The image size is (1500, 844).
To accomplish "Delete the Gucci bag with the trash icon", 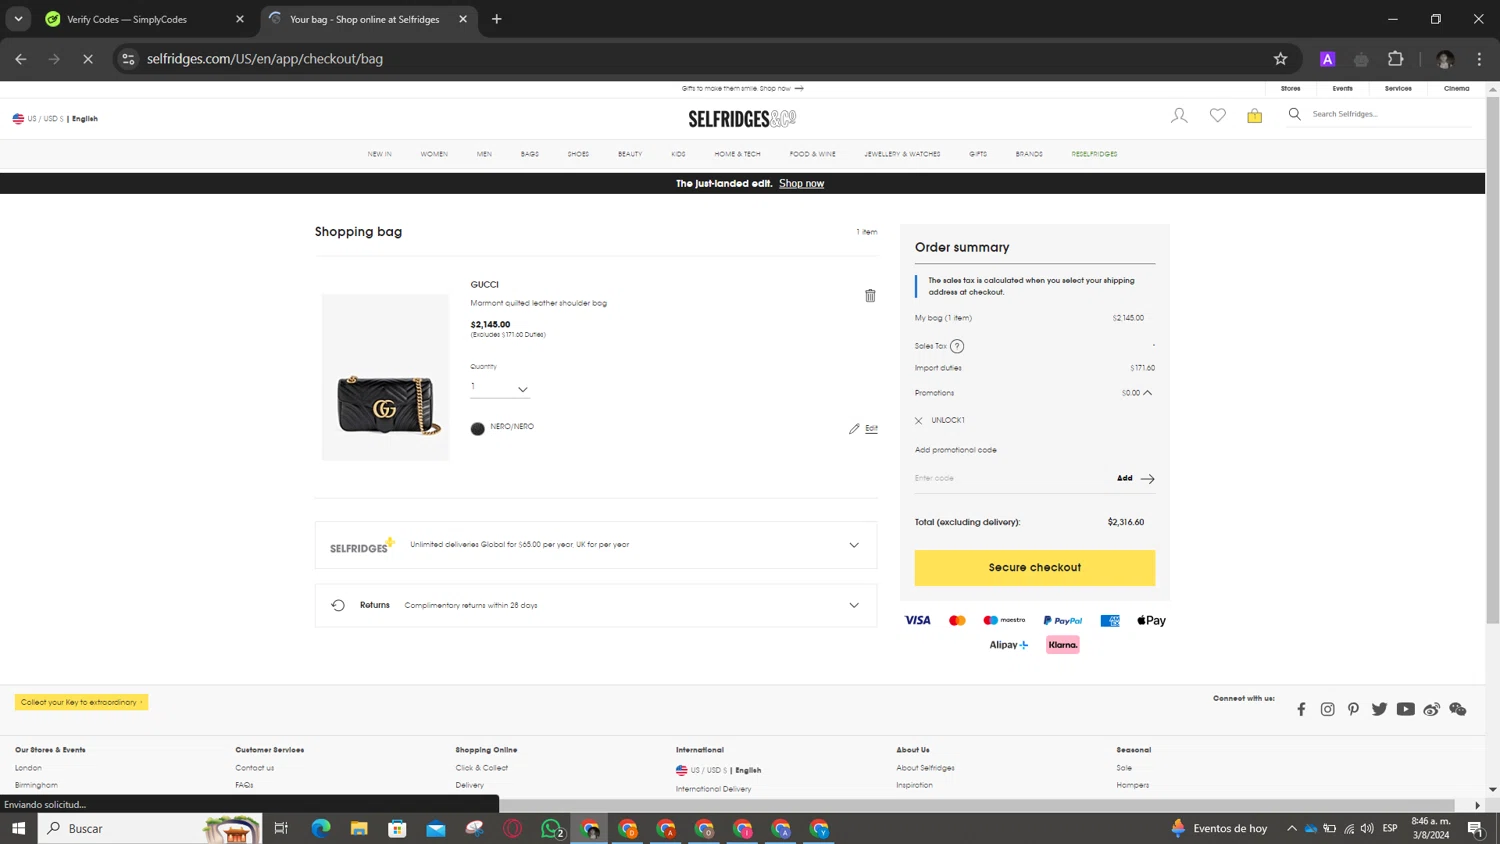I will point(870,295).
